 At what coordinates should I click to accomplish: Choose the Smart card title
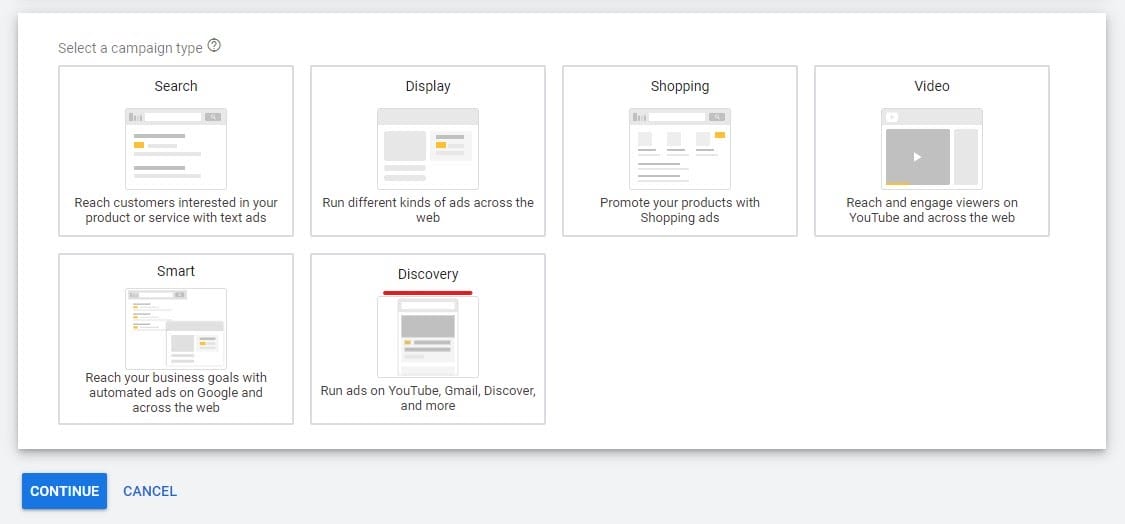tap(176, 271)
